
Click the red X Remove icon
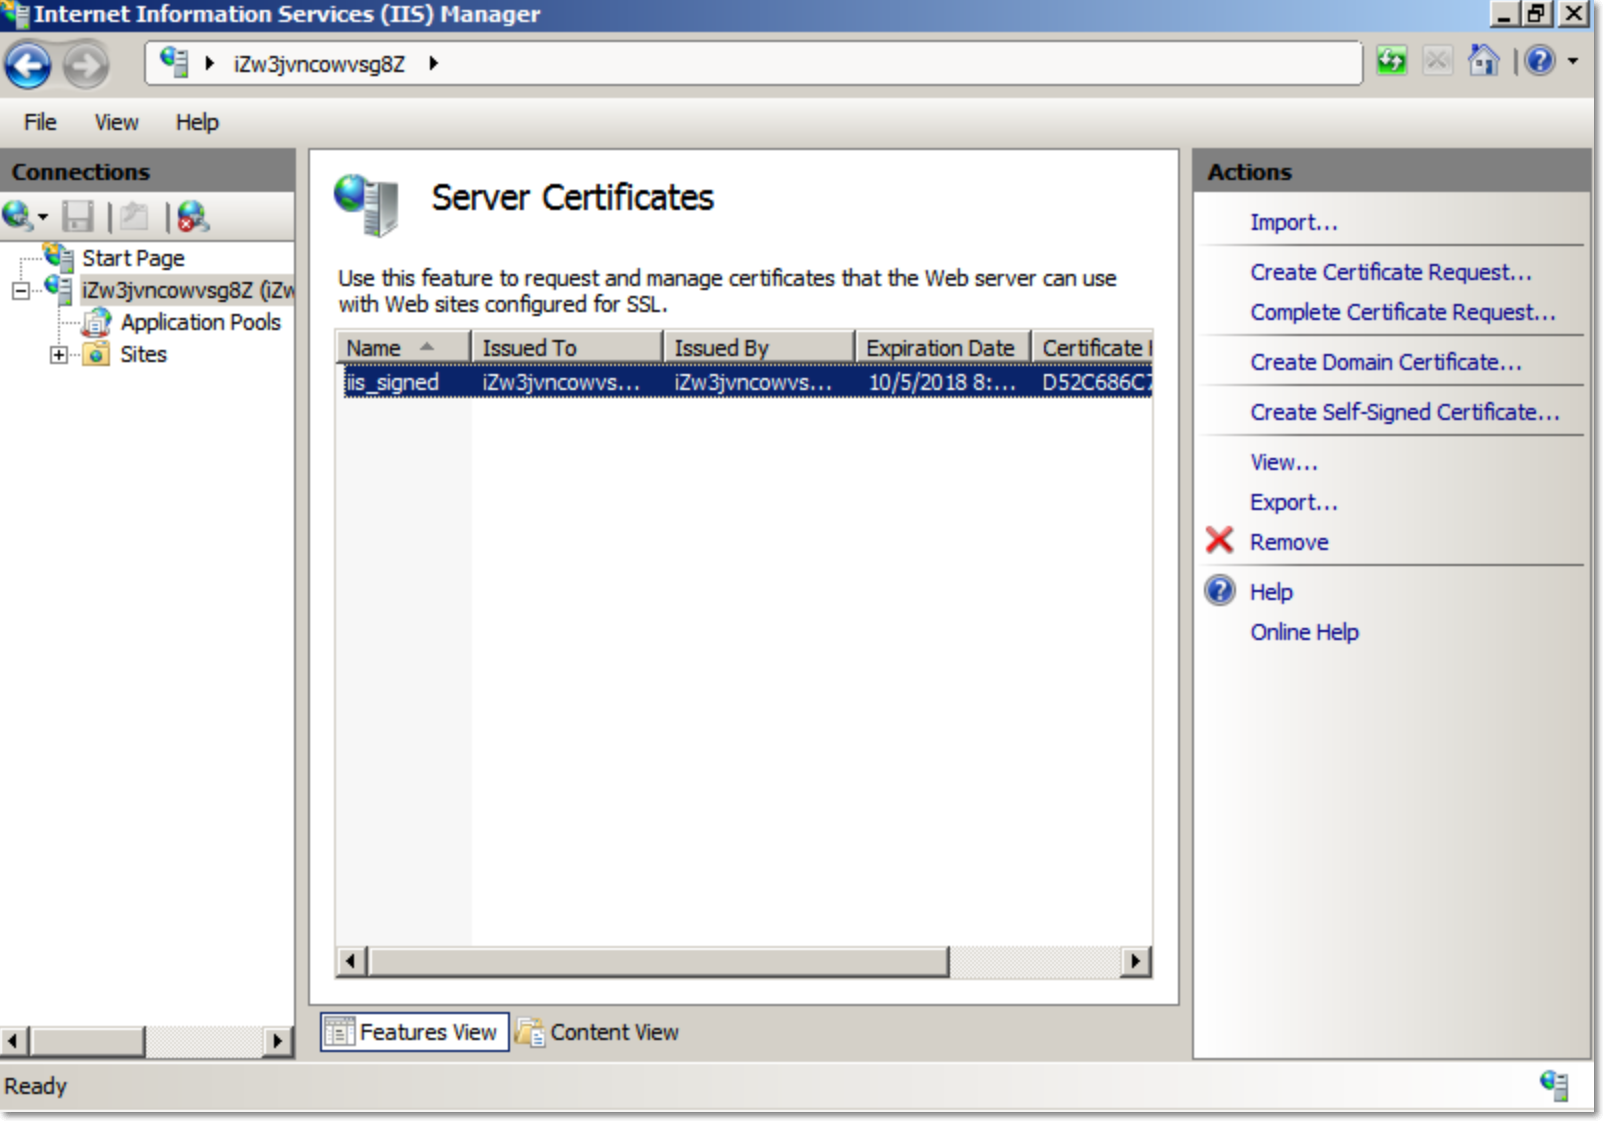pos(1219,541)
